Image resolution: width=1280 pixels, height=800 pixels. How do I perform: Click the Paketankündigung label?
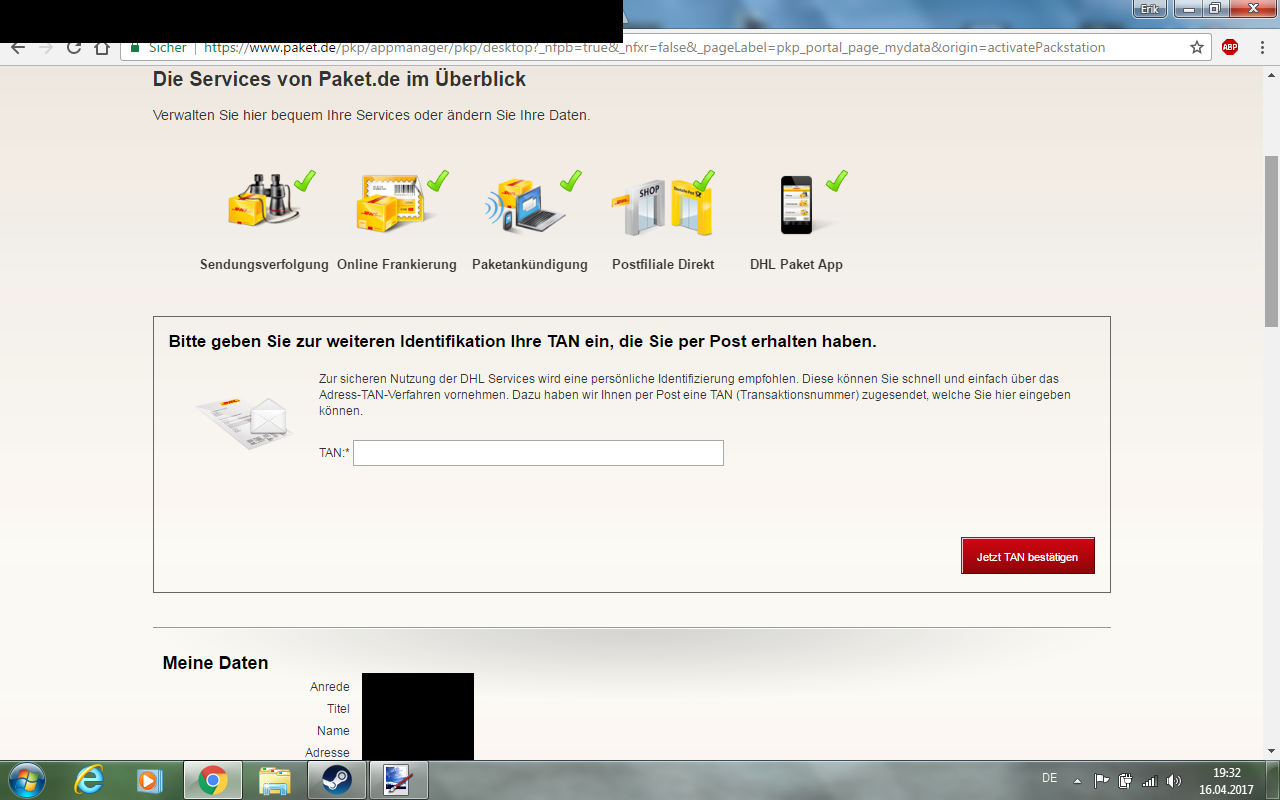point(530,265)
